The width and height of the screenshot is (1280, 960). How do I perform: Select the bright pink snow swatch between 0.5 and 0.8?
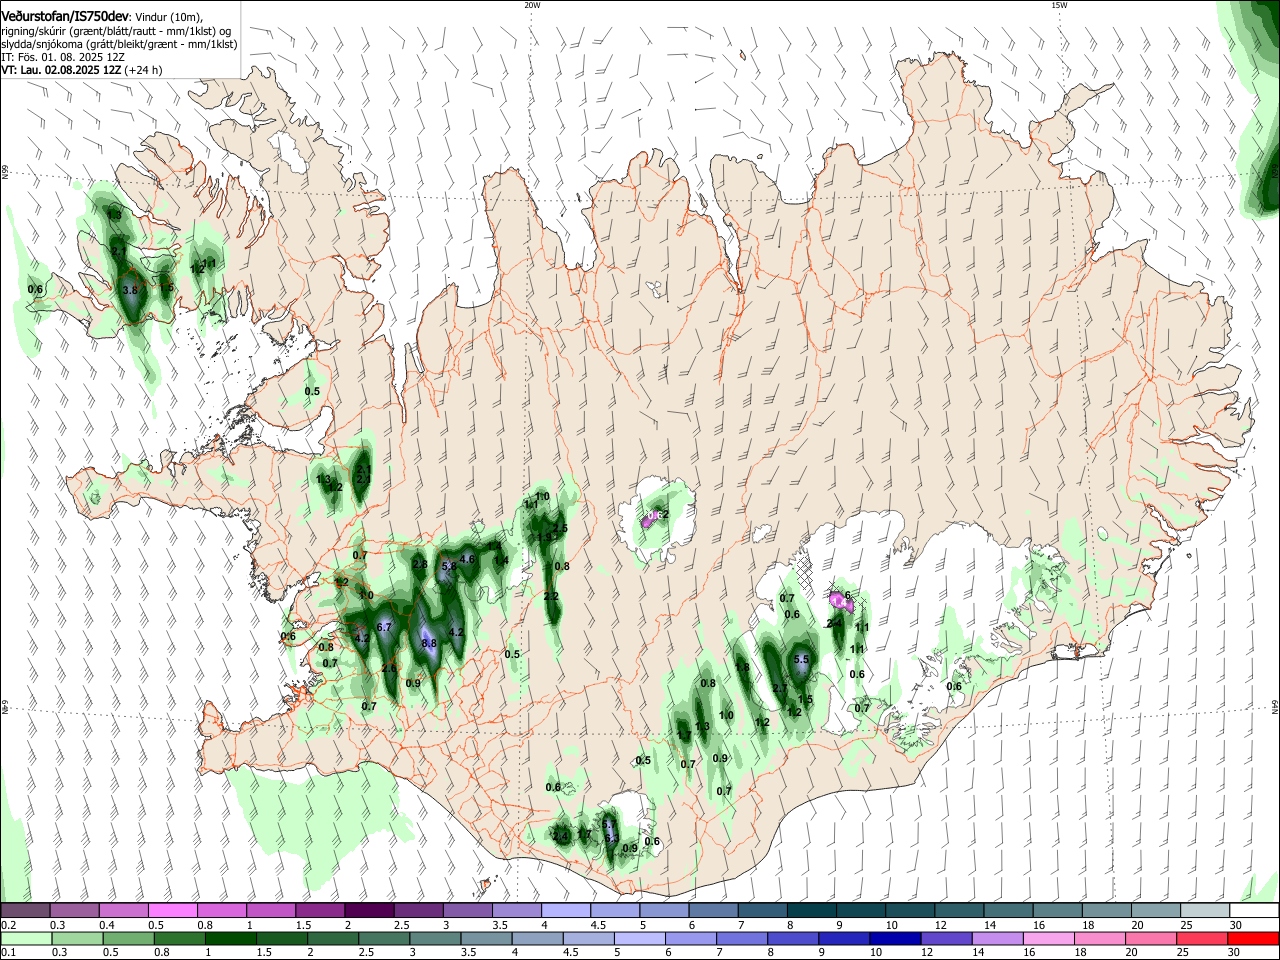click(x=172, y=910)
